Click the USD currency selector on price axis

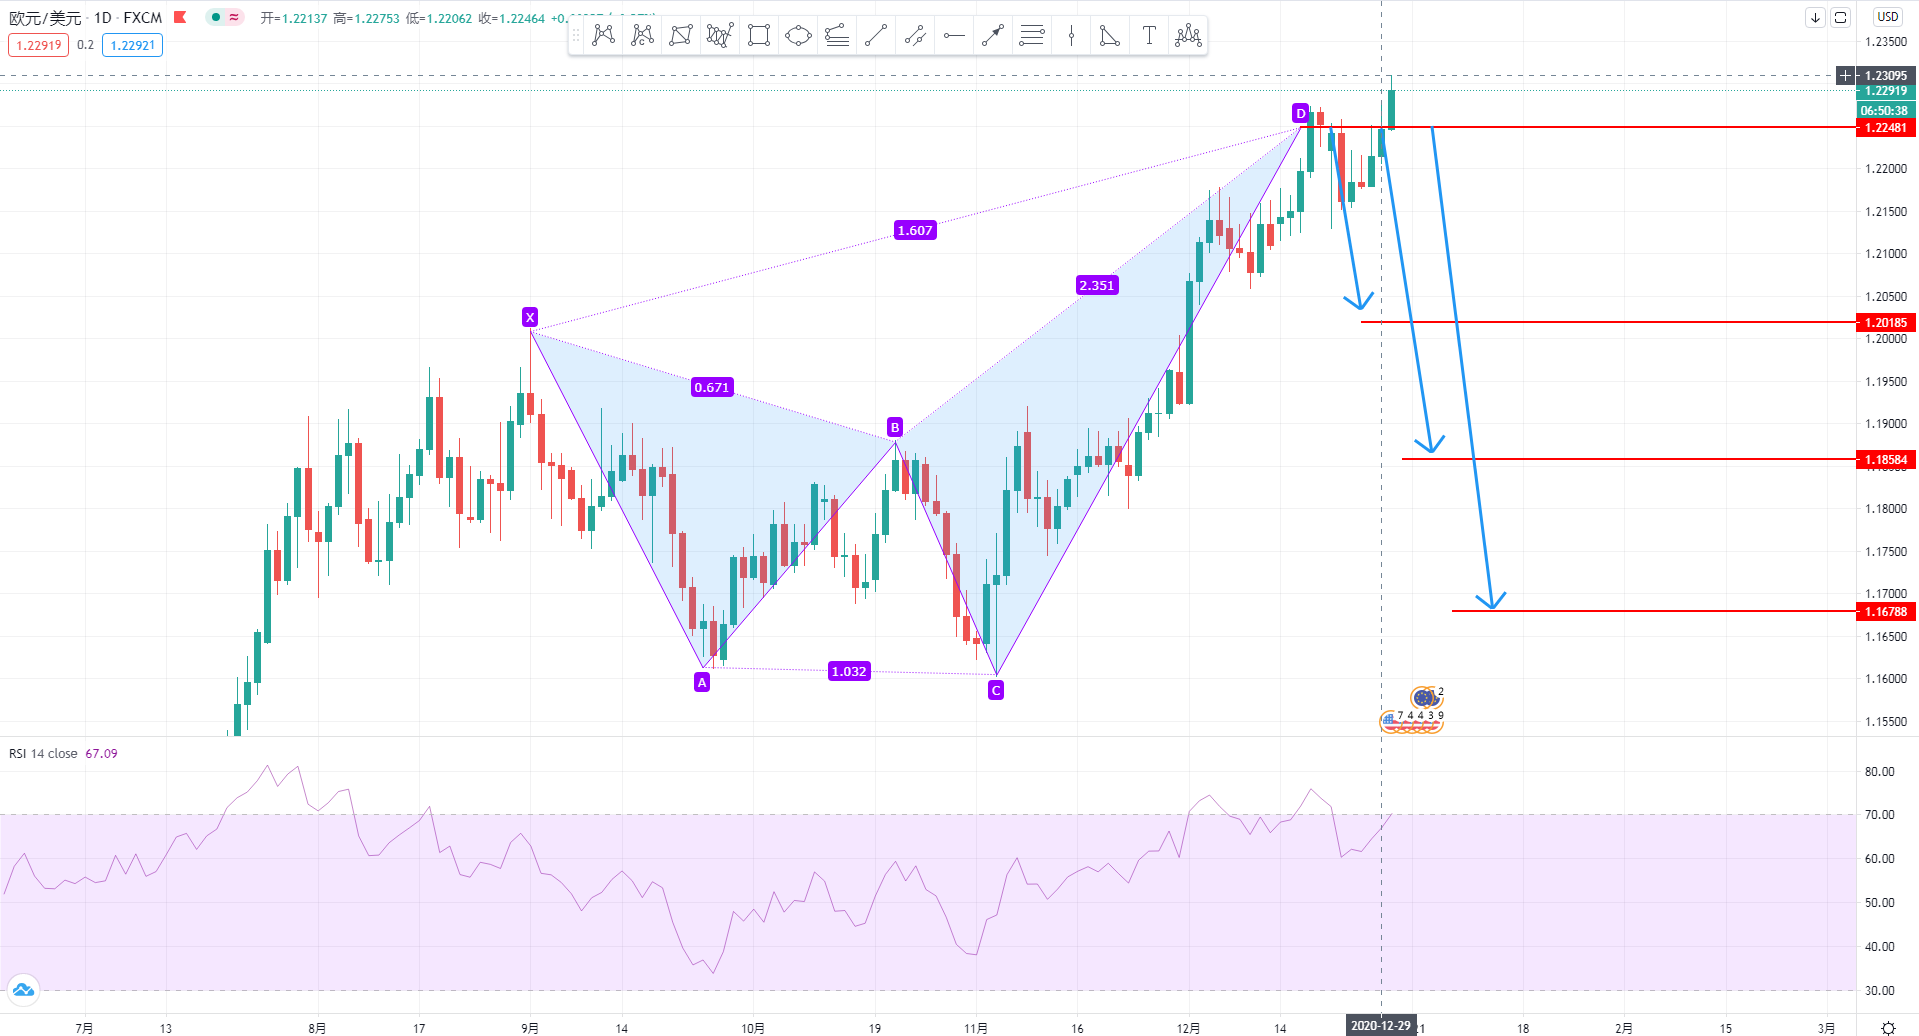click(1887, 17)
